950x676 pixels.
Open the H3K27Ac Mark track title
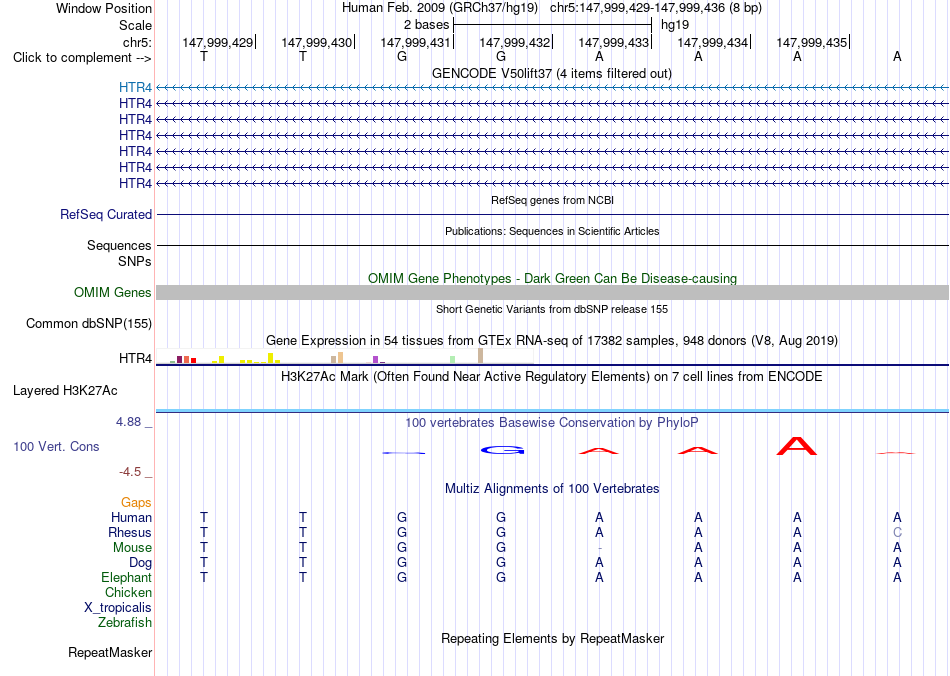(552, 377)
